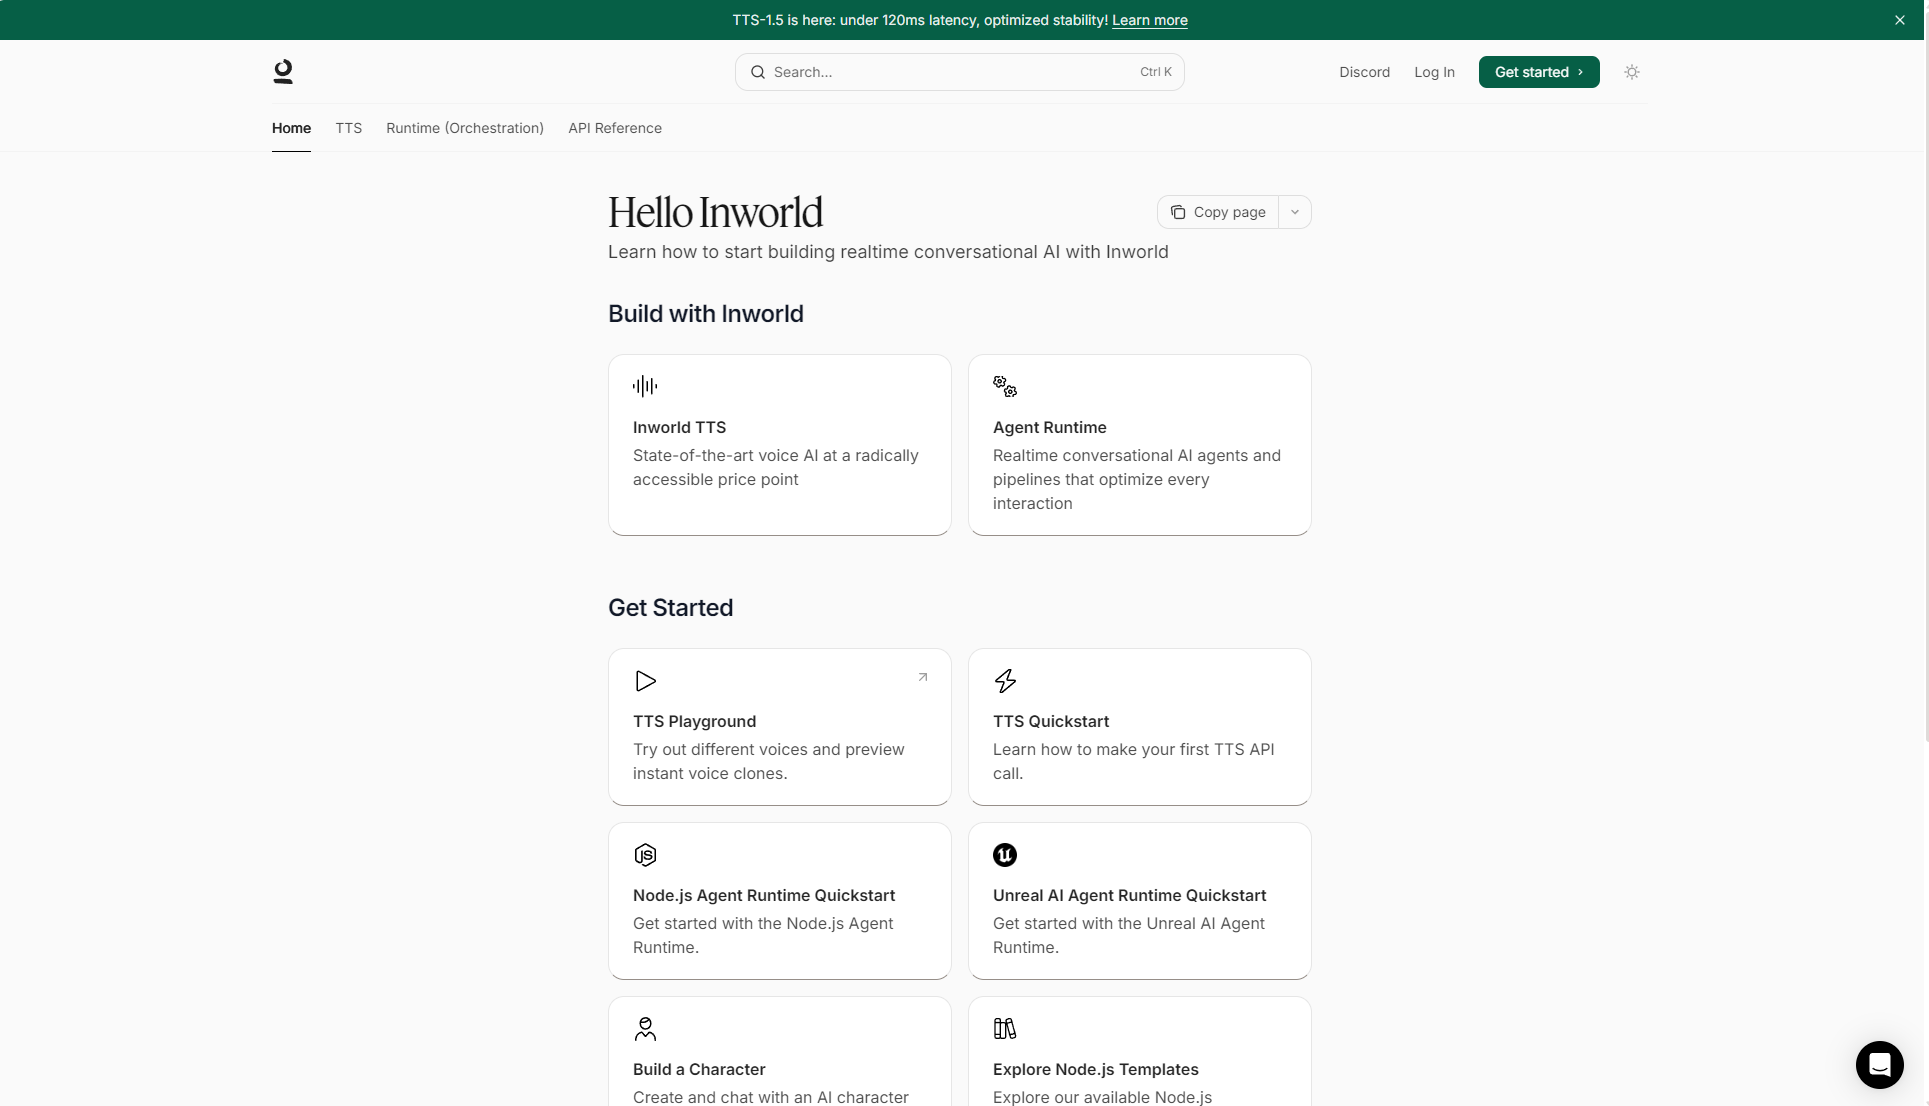Click the Inworld TTS waveform icon
1929x1106 pixels.
point(645,386)
